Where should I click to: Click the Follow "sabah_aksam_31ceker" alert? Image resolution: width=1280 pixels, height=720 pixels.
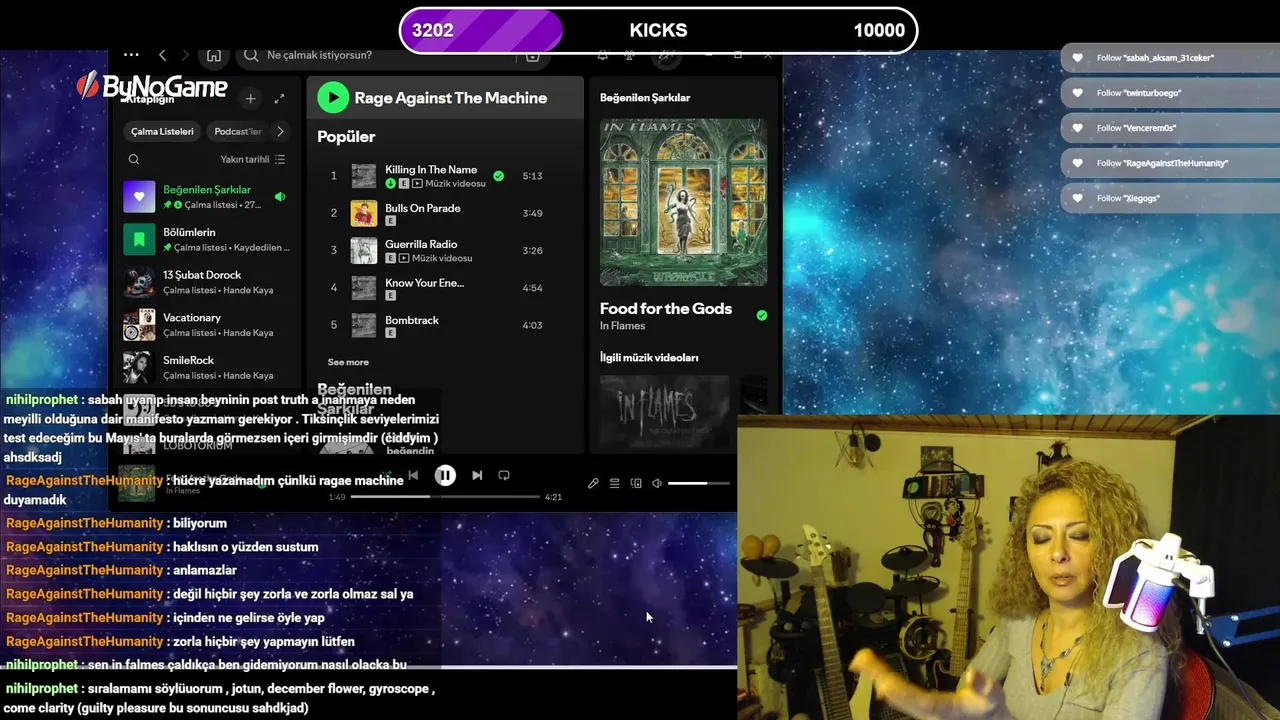click(x=1170, y=58)
